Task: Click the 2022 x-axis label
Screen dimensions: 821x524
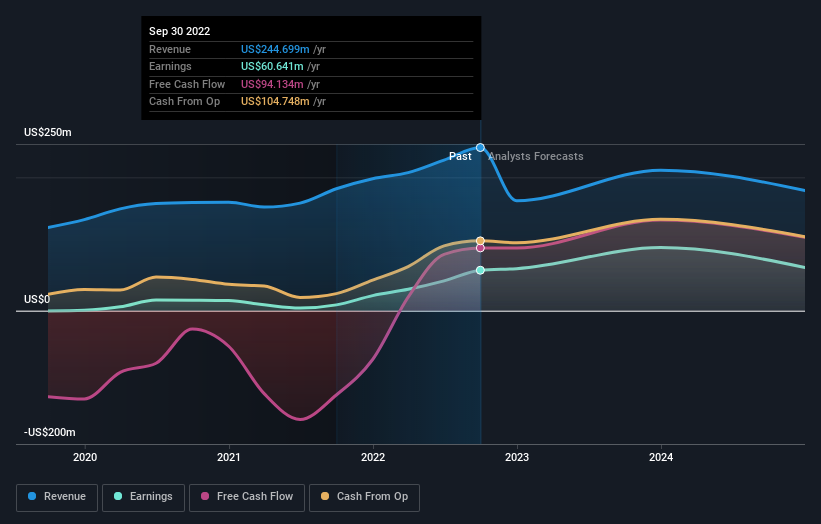Action: point(373,457)
